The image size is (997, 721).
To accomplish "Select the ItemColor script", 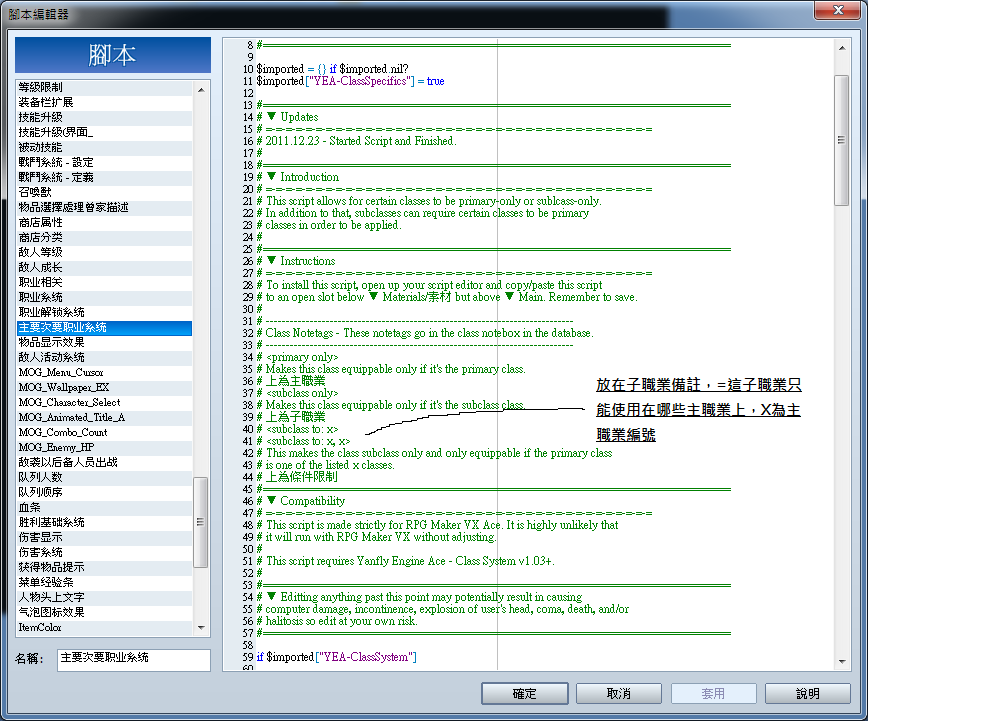I will pyautogui.click(x=104, y=628).
